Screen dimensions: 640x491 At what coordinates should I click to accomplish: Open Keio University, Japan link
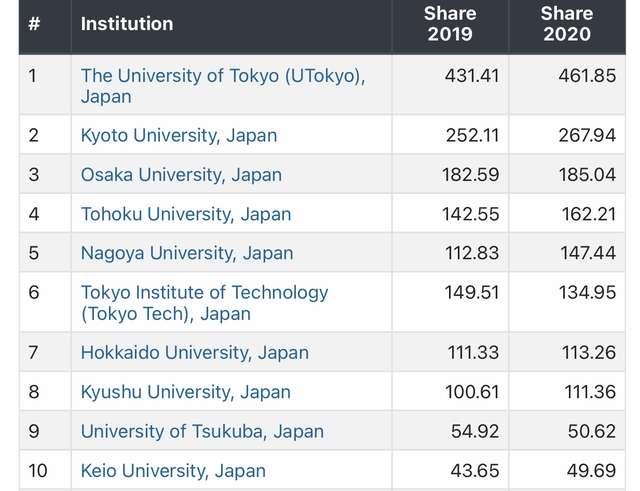point(173,470)
